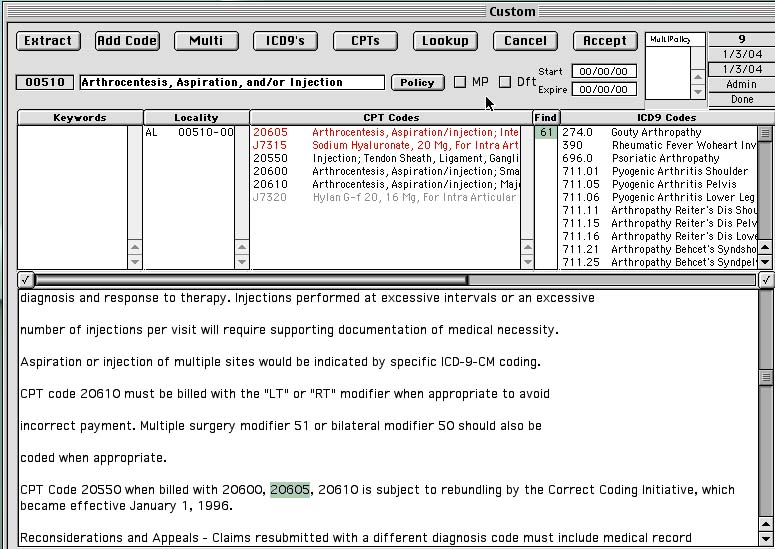Viewport: 775px width, 549px height.
Task: Click Keywords list scroll up arrow
Action: pyautogui.click(x=135, y=247)
